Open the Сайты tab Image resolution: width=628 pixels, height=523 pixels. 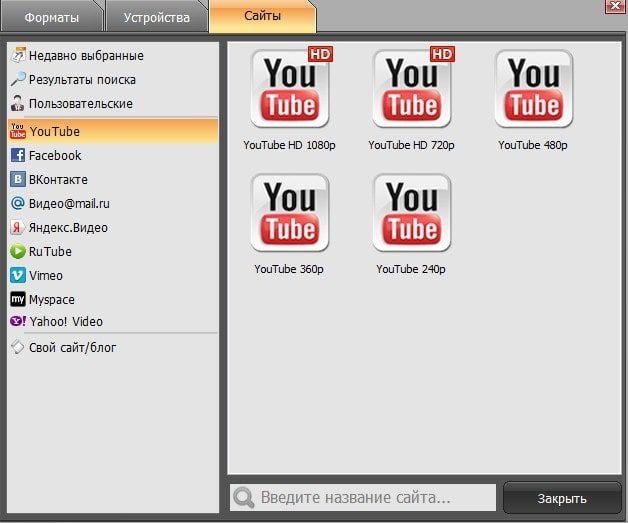[262, 16]
